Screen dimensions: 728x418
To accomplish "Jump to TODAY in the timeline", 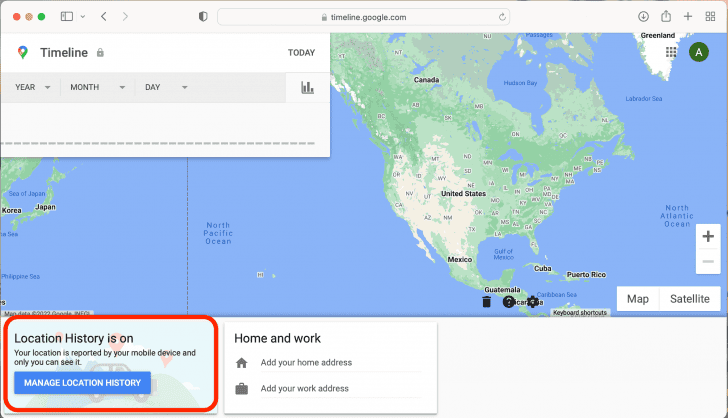I will 301,53.
